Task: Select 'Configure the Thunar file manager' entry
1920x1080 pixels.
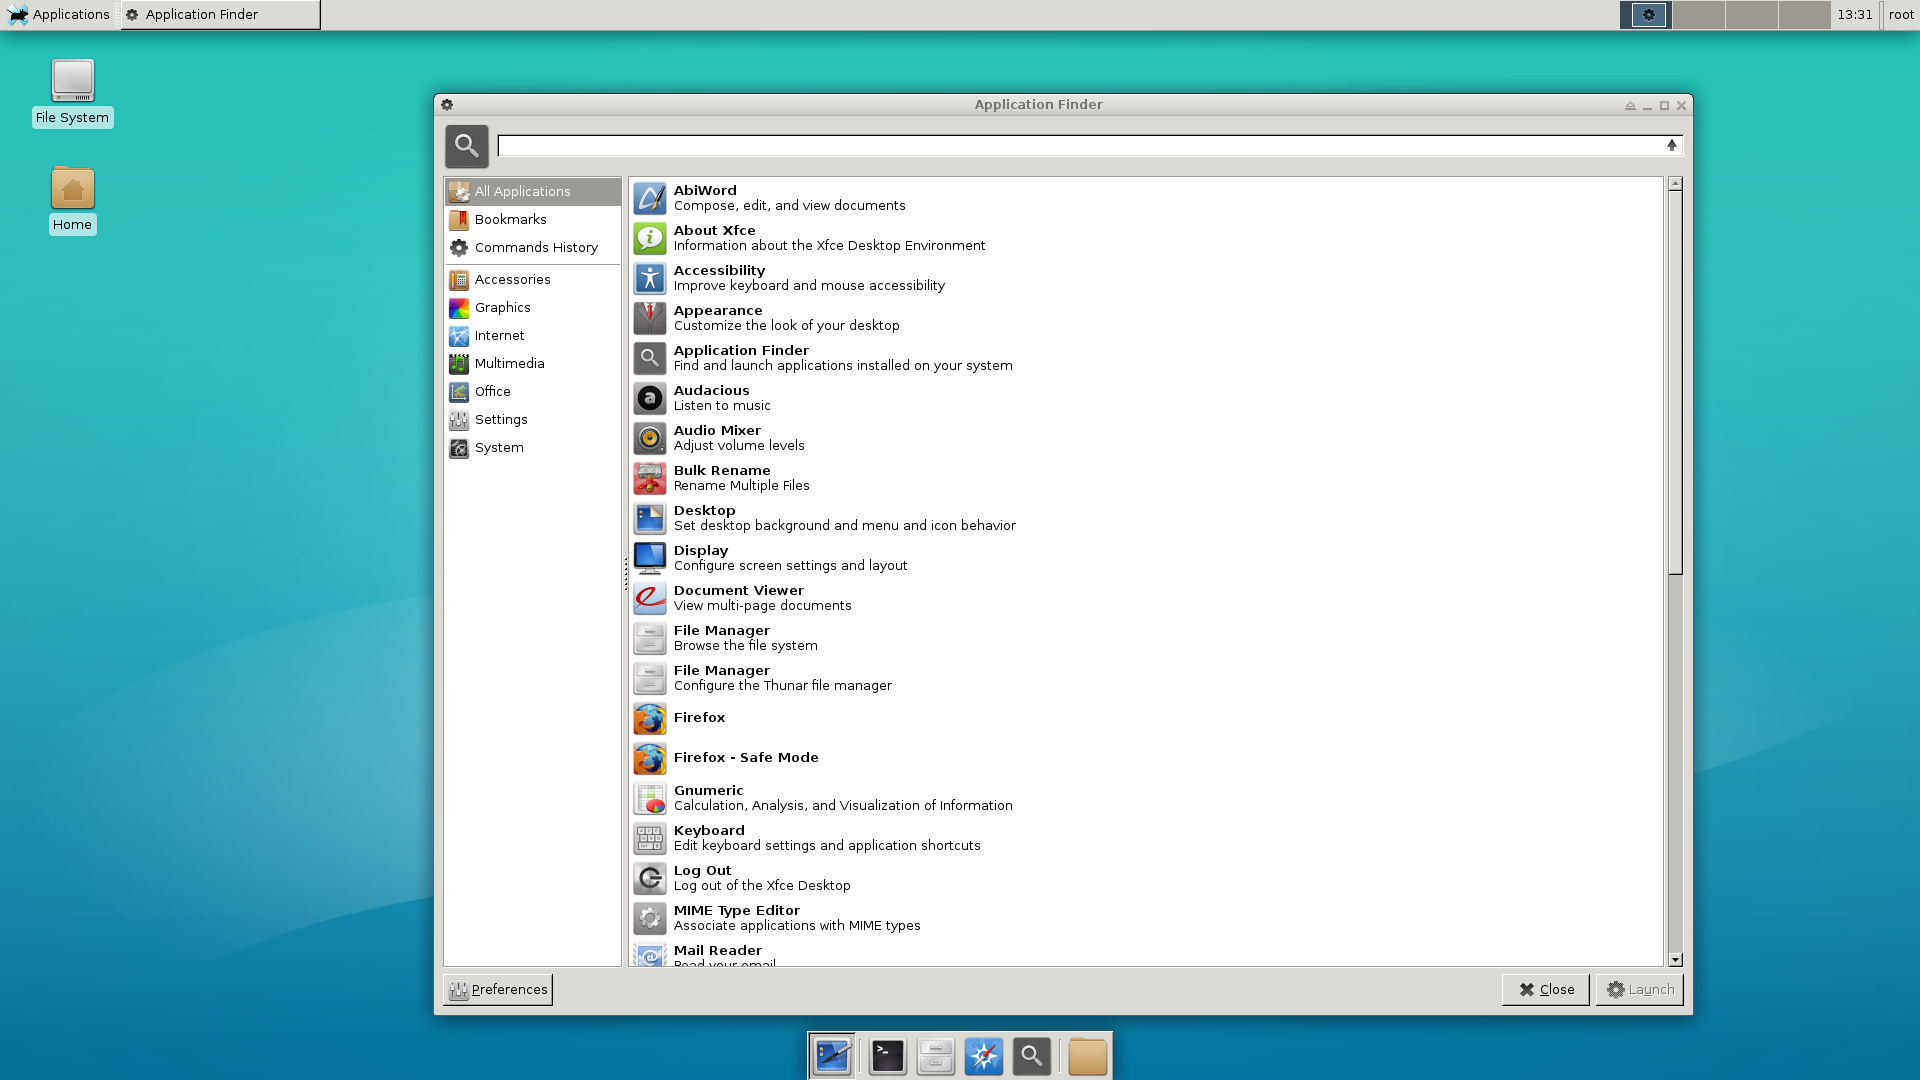Action: click(x=1146, y=678)
